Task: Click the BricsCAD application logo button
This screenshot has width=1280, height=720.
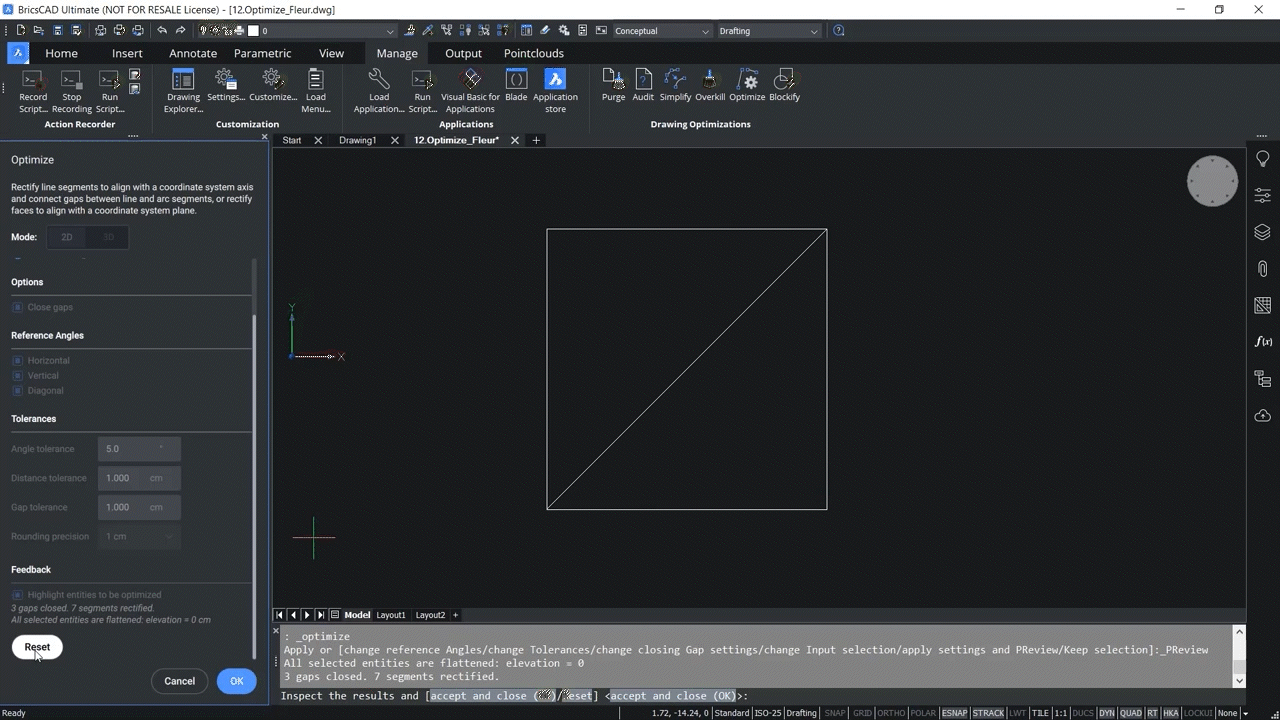Action: point(18,53)
